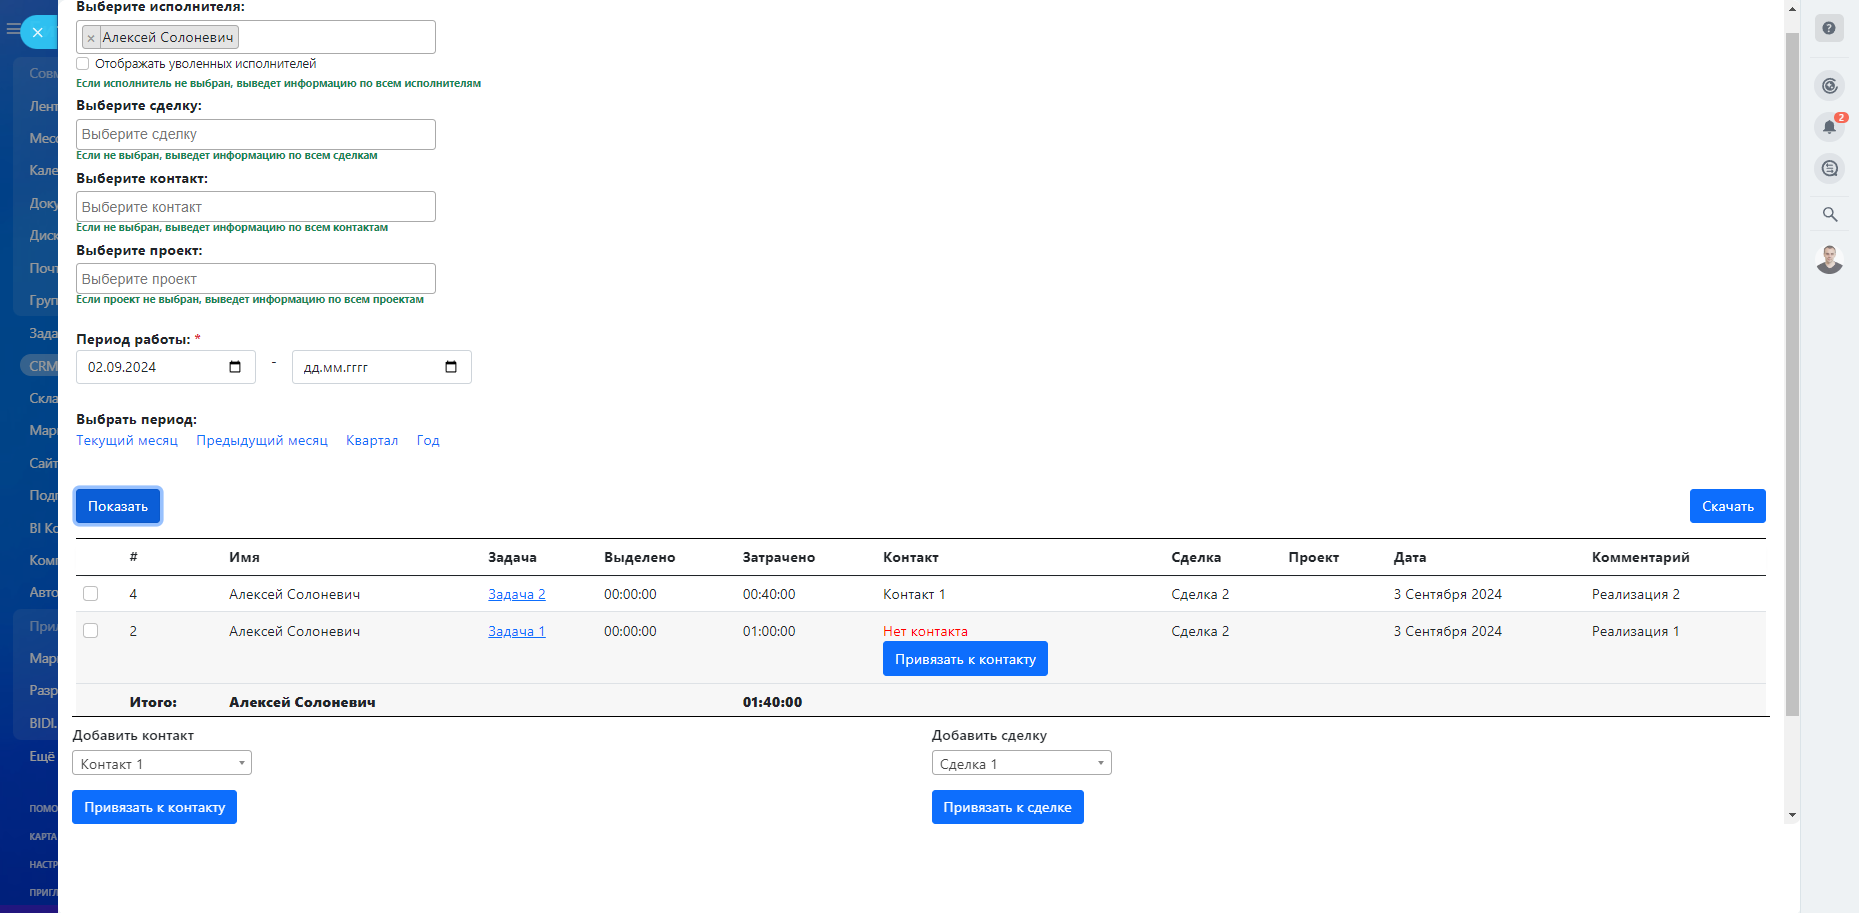Click the total time 01:40:00
Viewport: 1859px width, 913px height.
click(x=772, y=702)
